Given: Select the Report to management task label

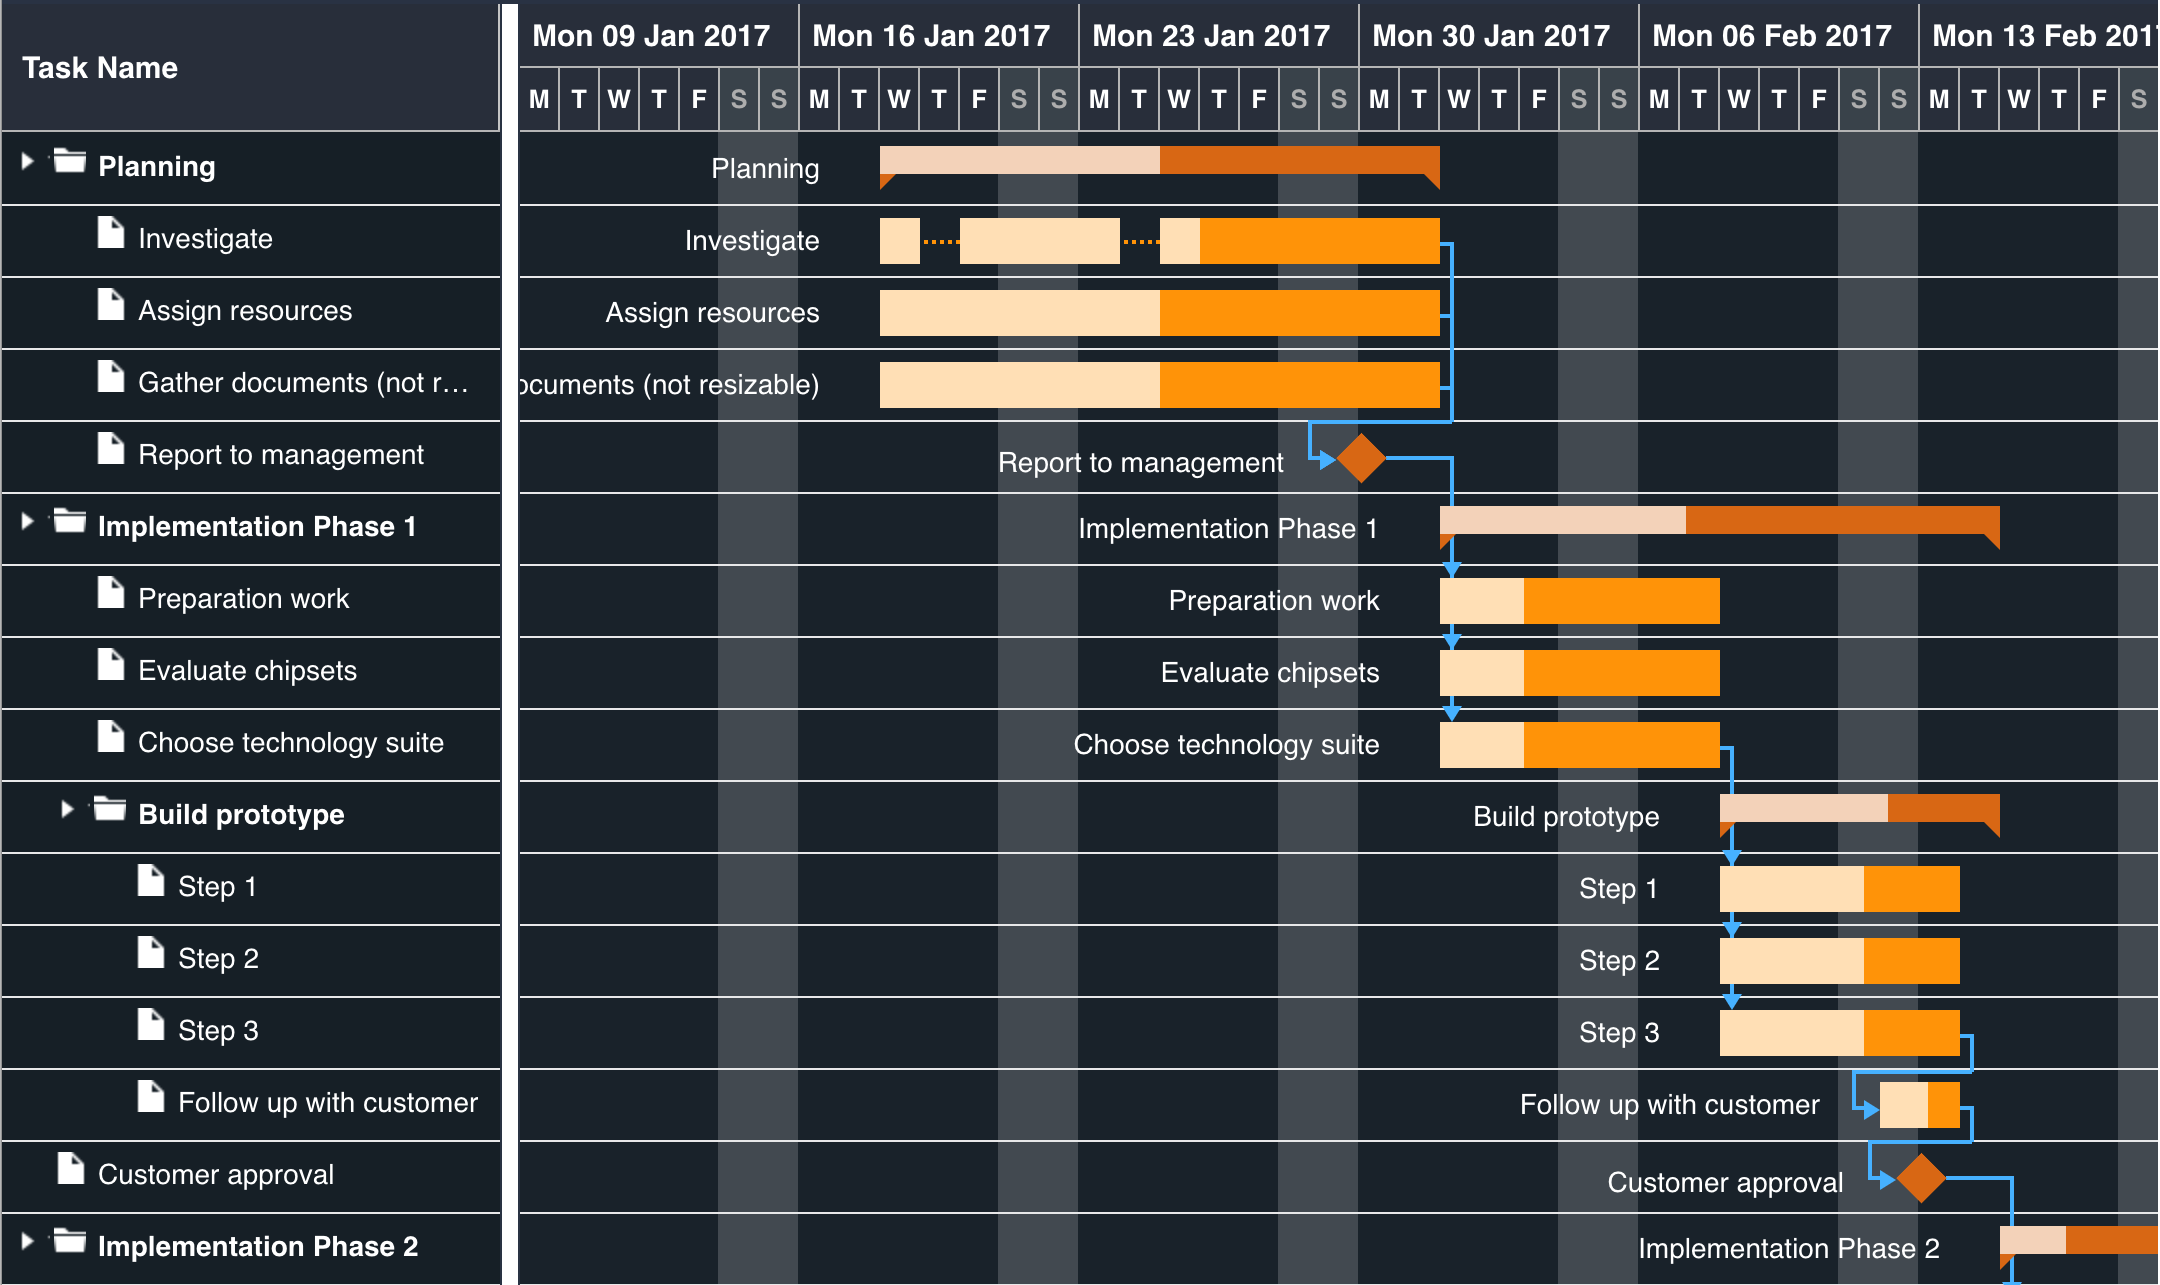Looking at the screenshot, I should [1139, 463].
